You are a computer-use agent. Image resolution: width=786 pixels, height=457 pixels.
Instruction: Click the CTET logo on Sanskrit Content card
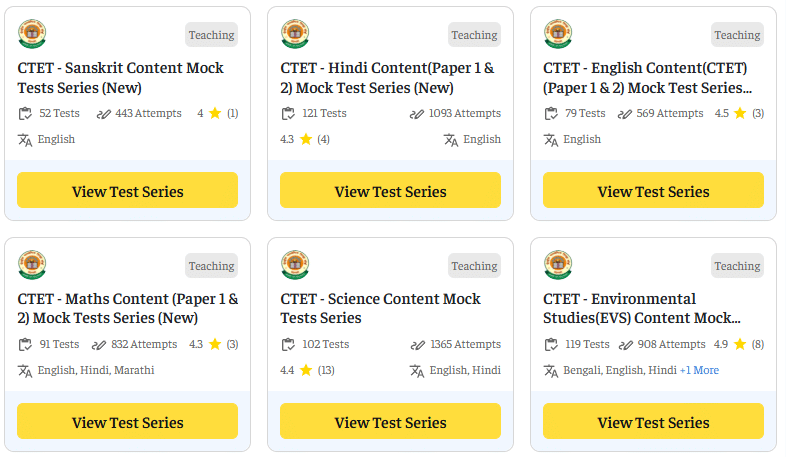(x=32, y=34)
